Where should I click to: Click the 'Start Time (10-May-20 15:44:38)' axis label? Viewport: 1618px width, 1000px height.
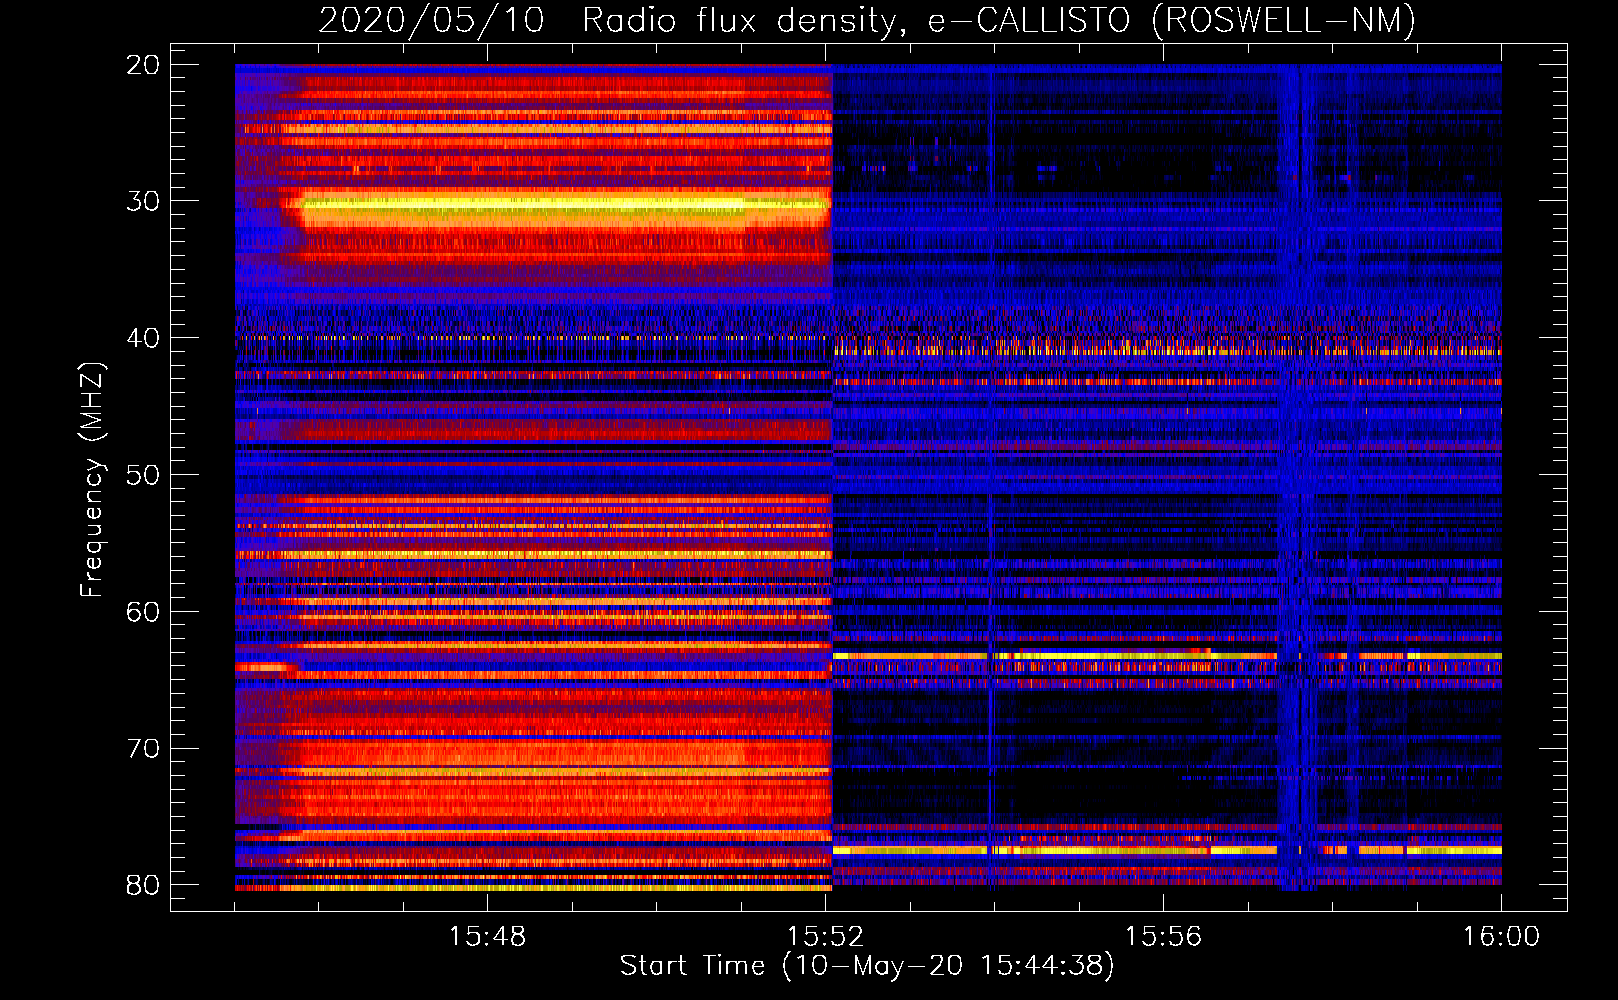867,966
